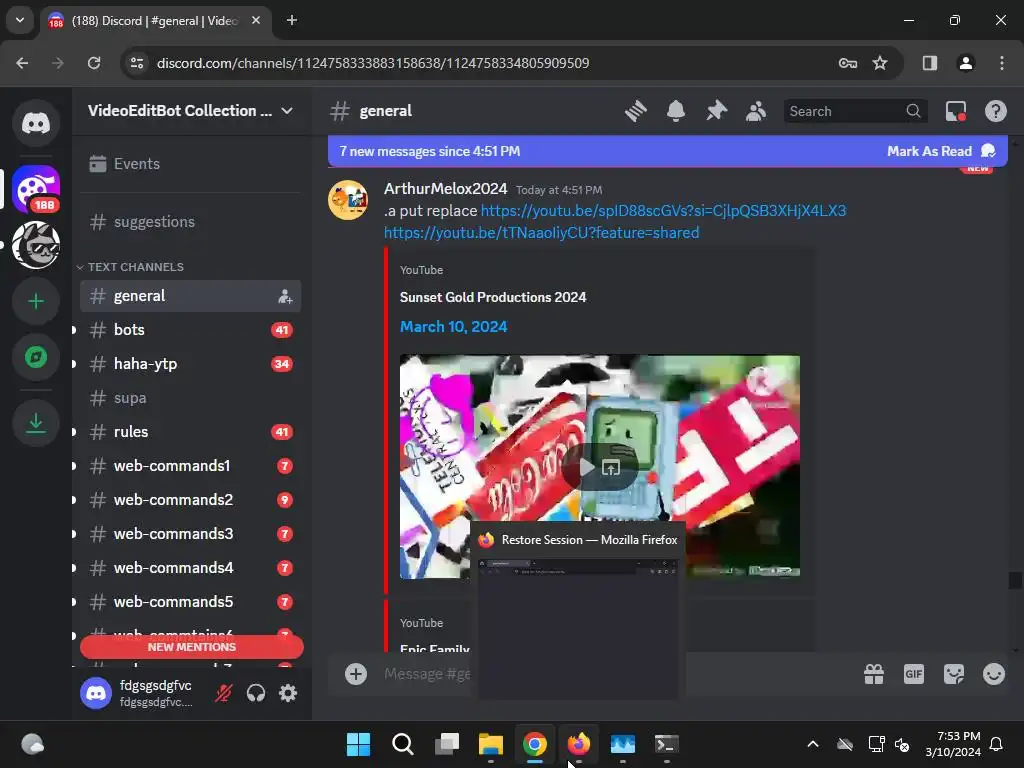Open Events in channel sidebar
The width and height of the screenshot is (1024, 768).
[x=190, y=164]
